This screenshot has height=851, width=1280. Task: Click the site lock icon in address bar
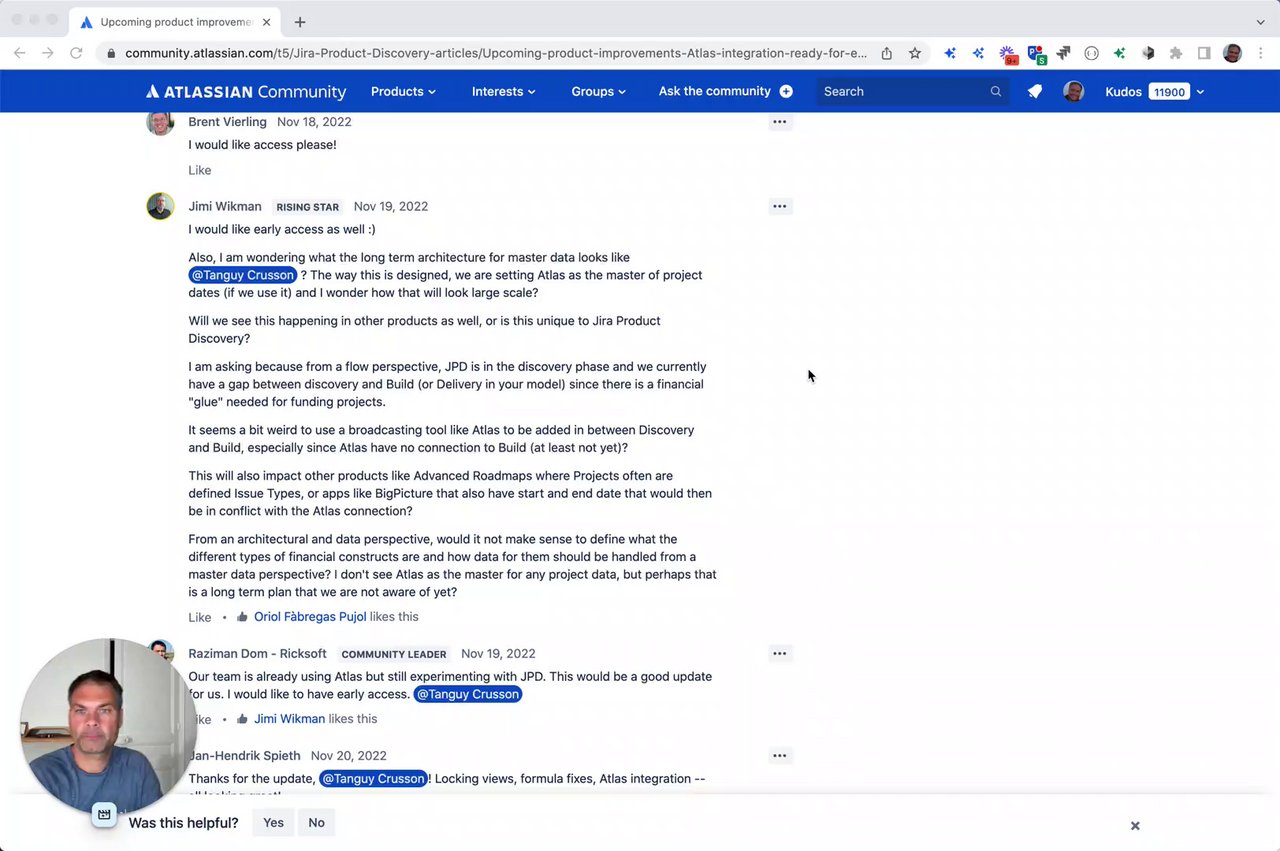point(110,53)
